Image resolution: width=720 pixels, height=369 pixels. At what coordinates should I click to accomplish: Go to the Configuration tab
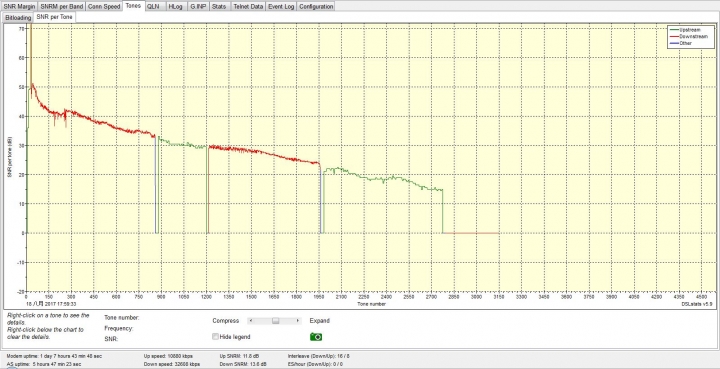pos(316,6)
